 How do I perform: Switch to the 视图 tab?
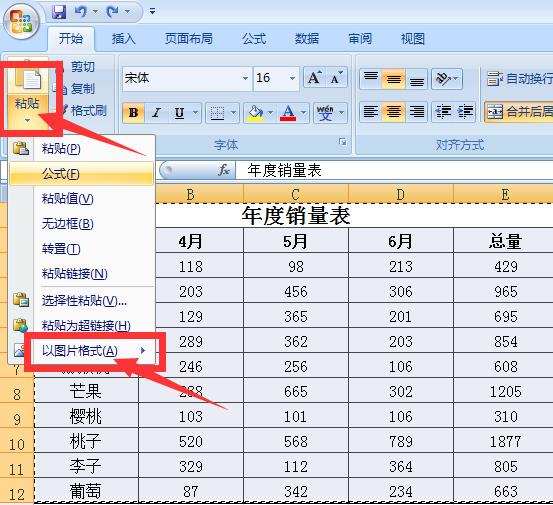click(x=413, y=38)
